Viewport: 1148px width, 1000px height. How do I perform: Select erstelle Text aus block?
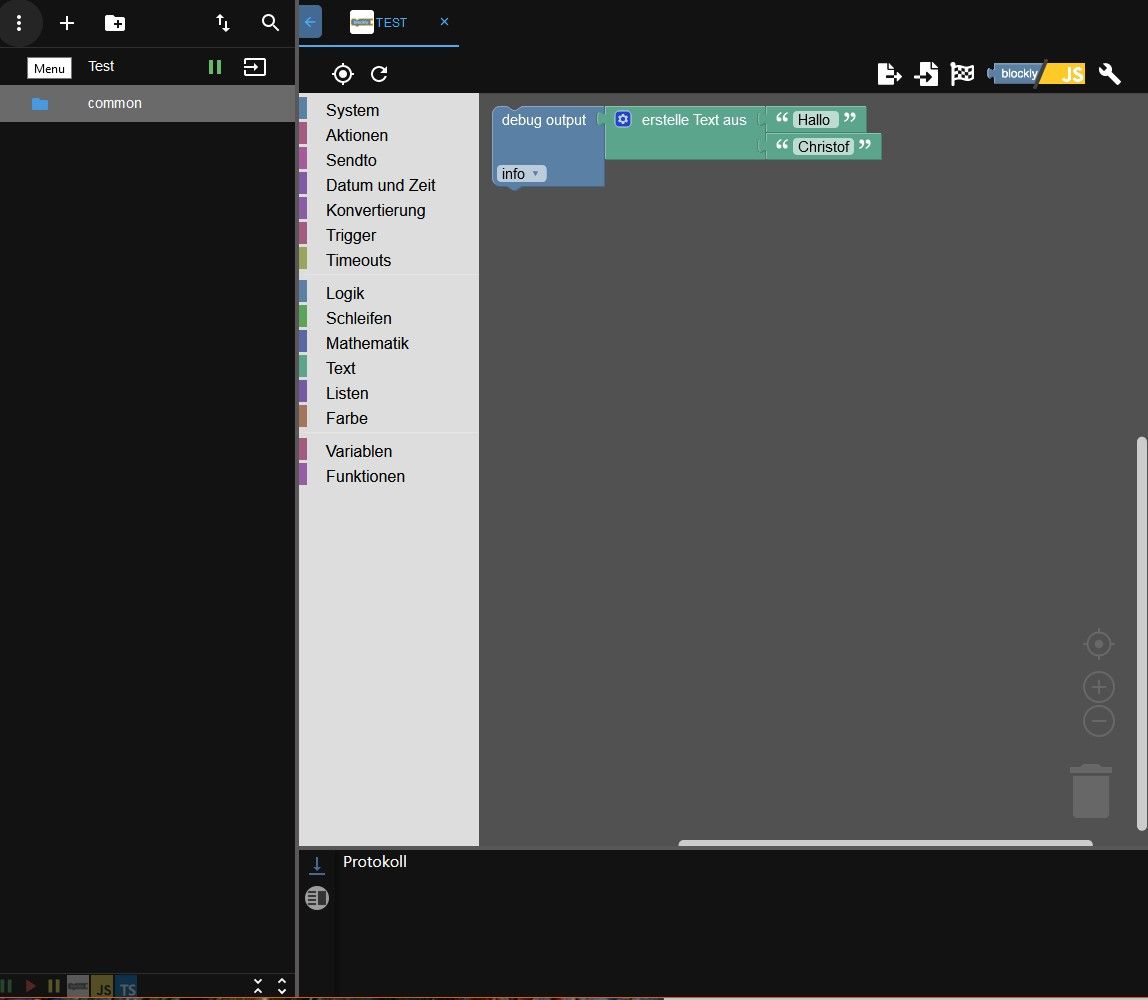[x=693, y=120]
